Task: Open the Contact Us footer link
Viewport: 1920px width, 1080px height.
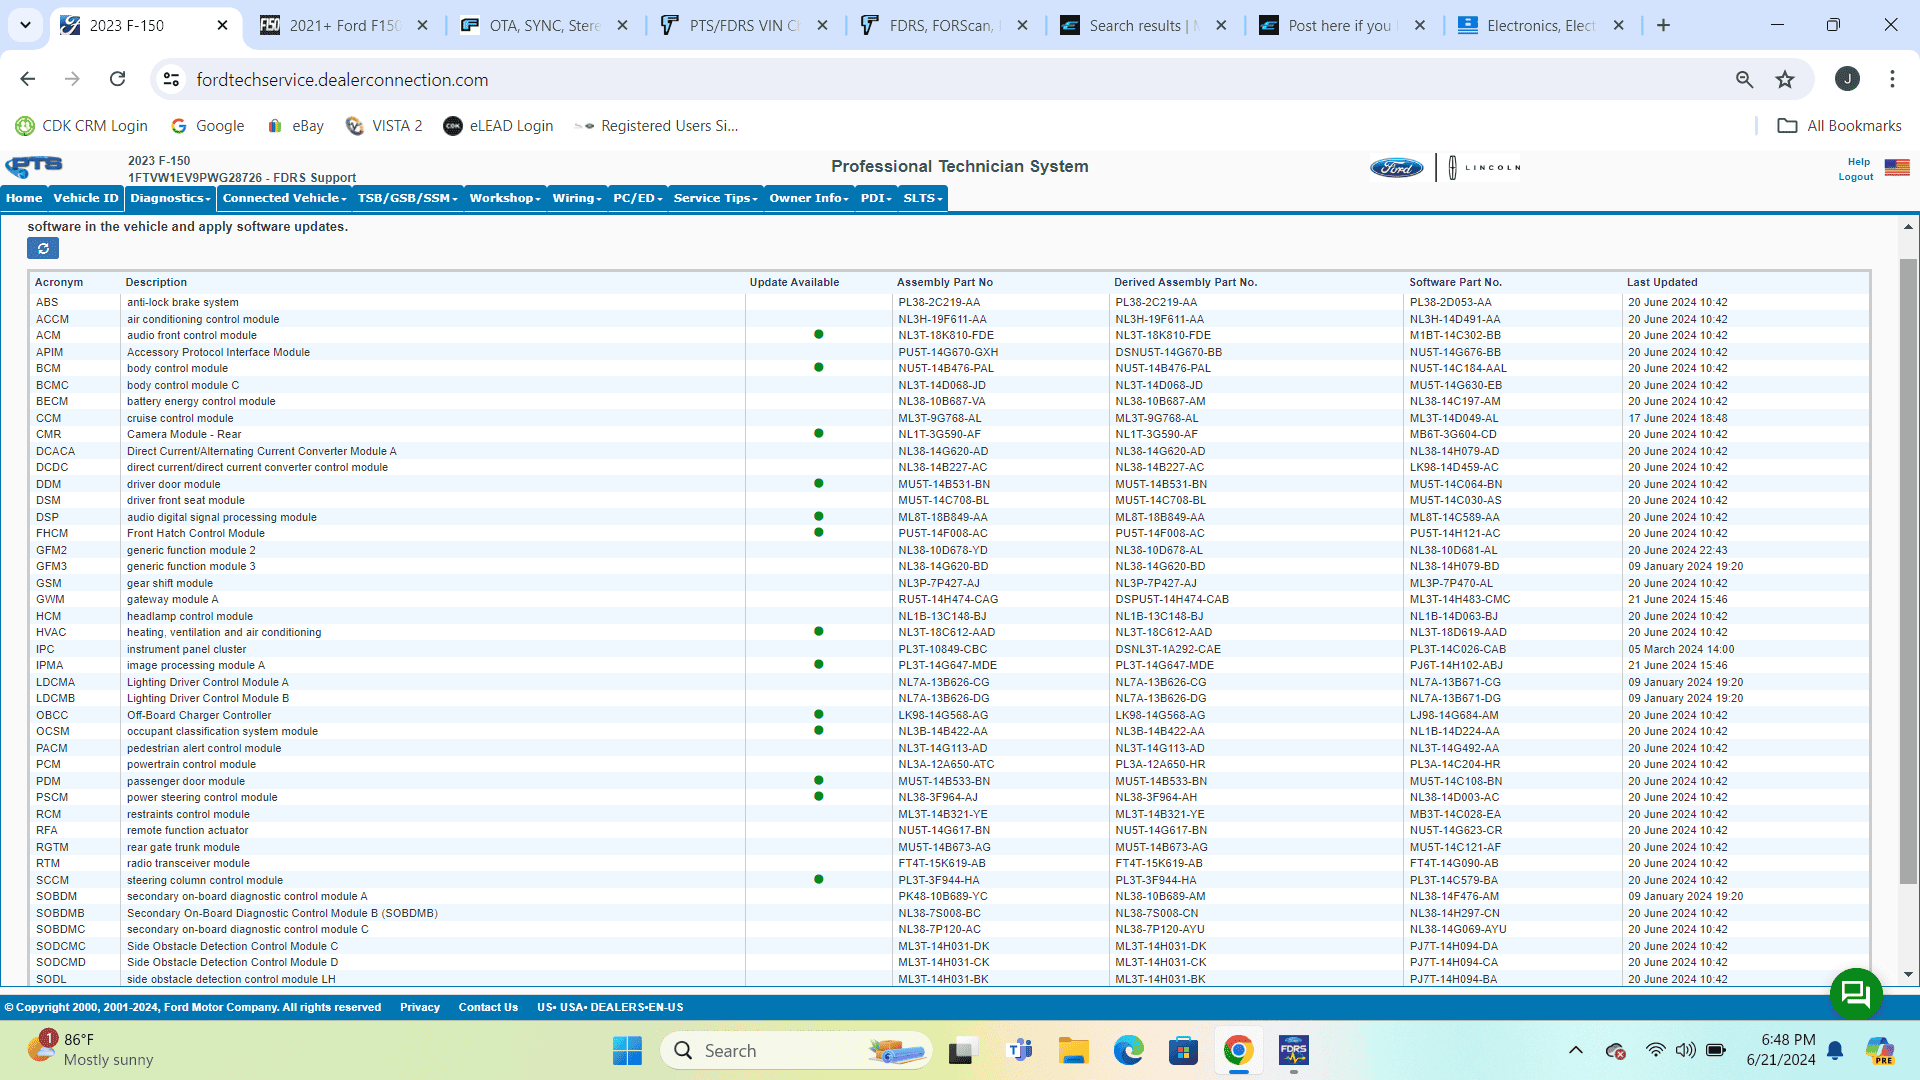Action: [x=488, y=1007]
